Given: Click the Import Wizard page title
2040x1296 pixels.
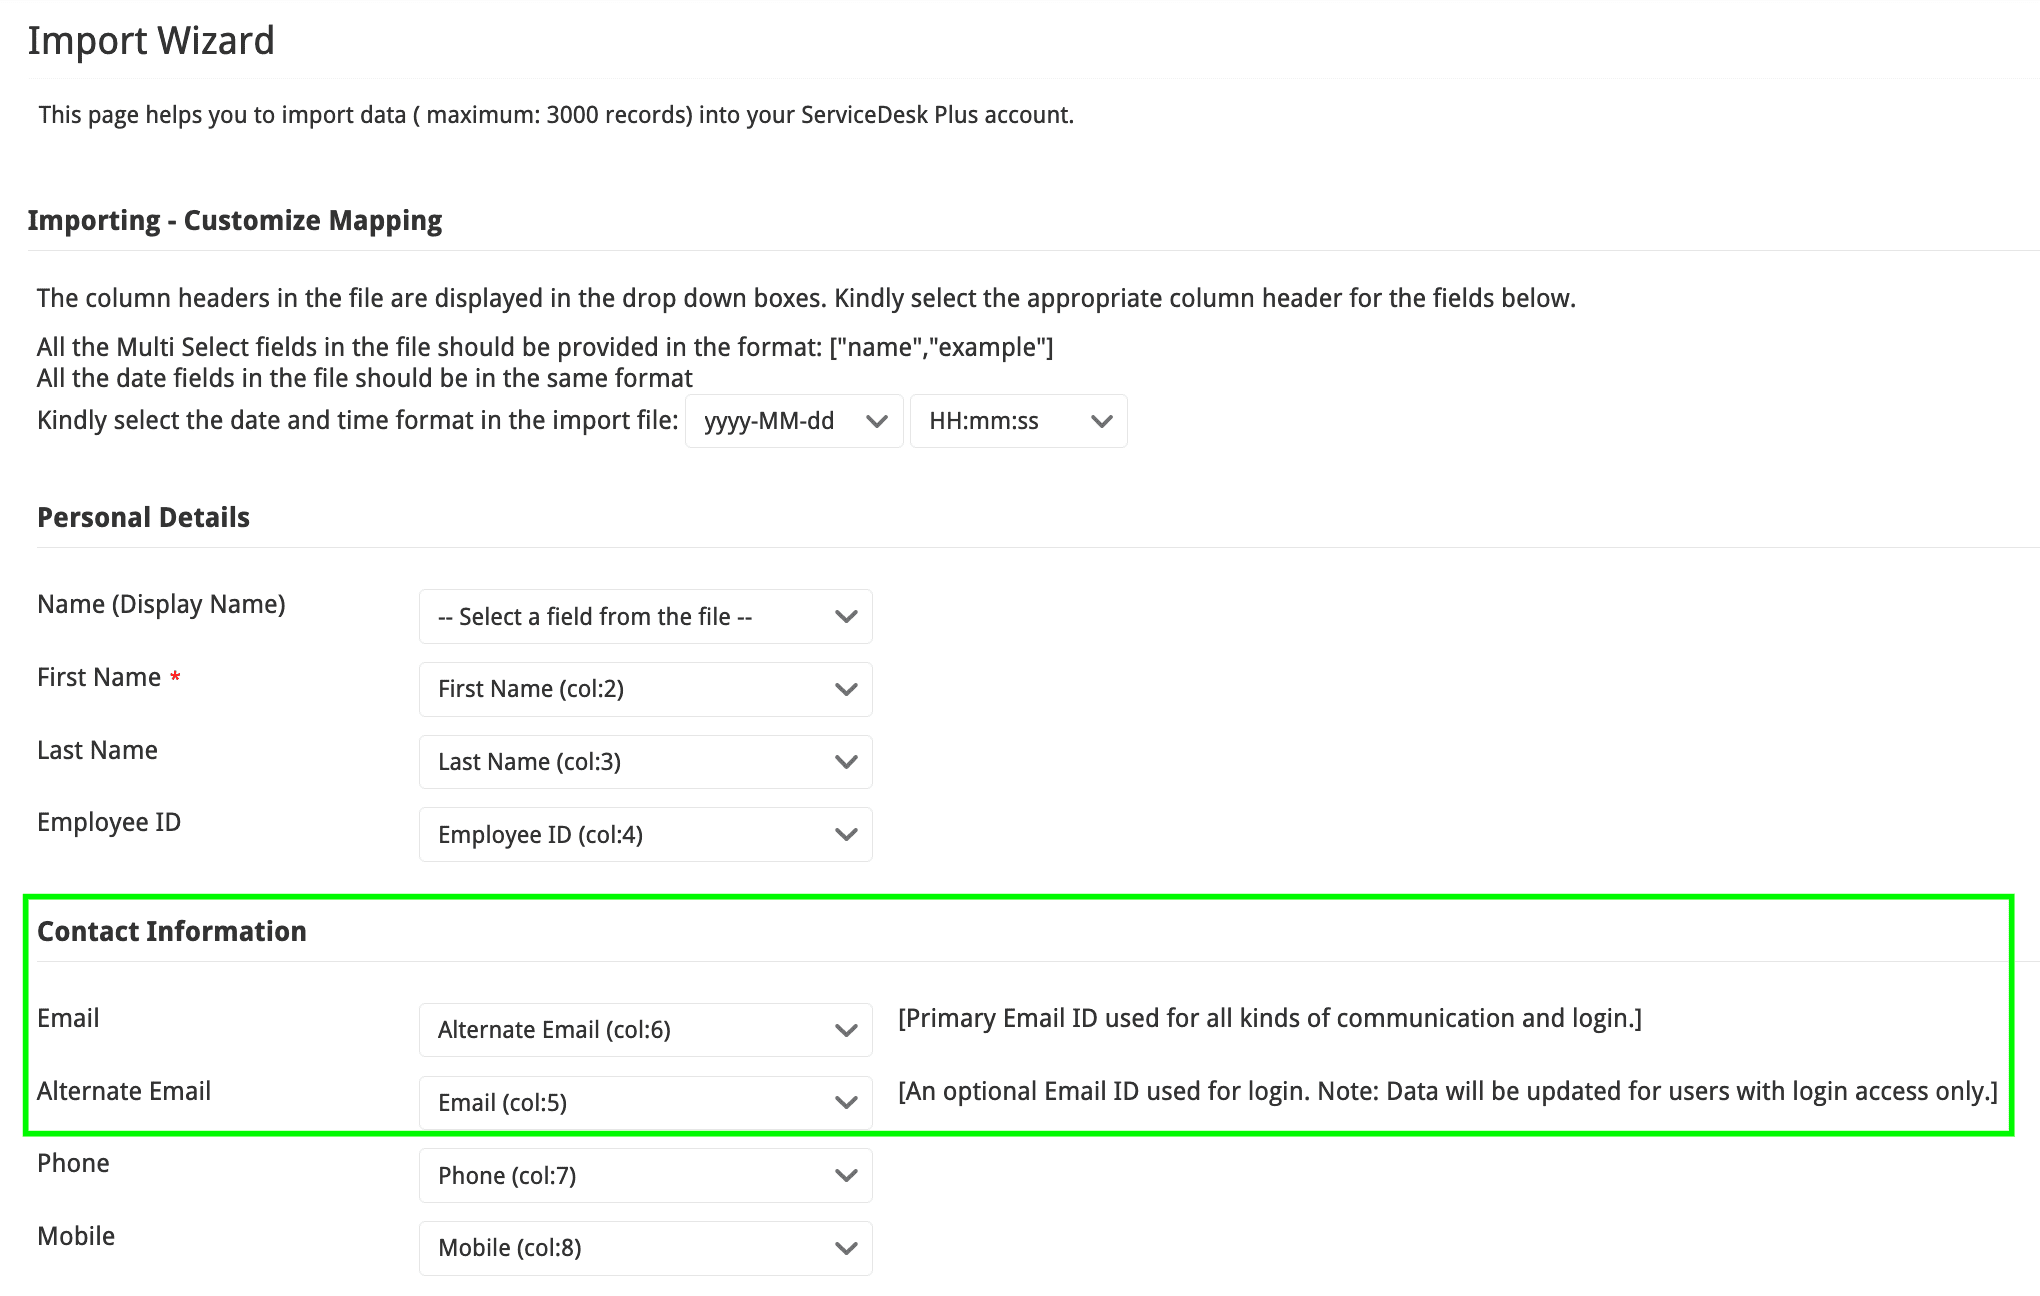Looking at the screenshot, I should (151, 41).
